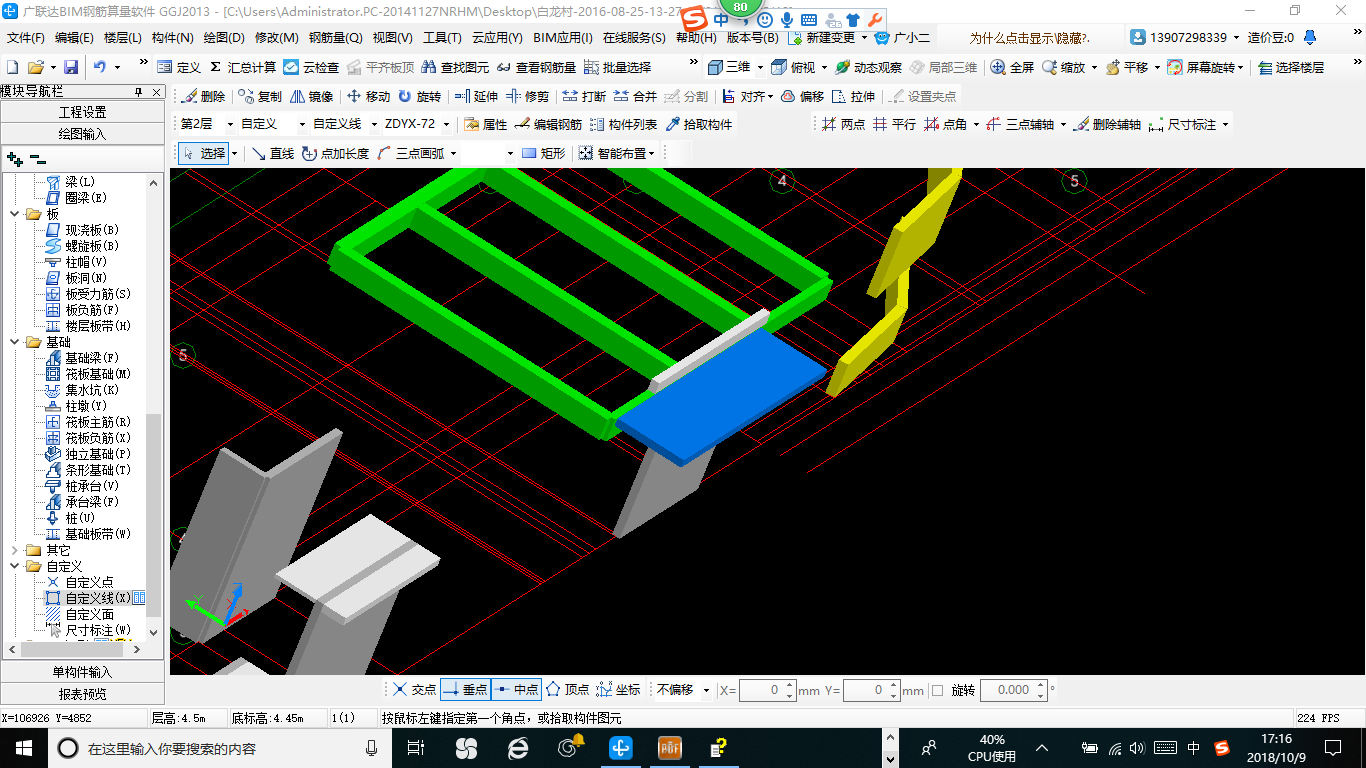
Task: Click the 工程设置 panel button
Action: point(82,112)
